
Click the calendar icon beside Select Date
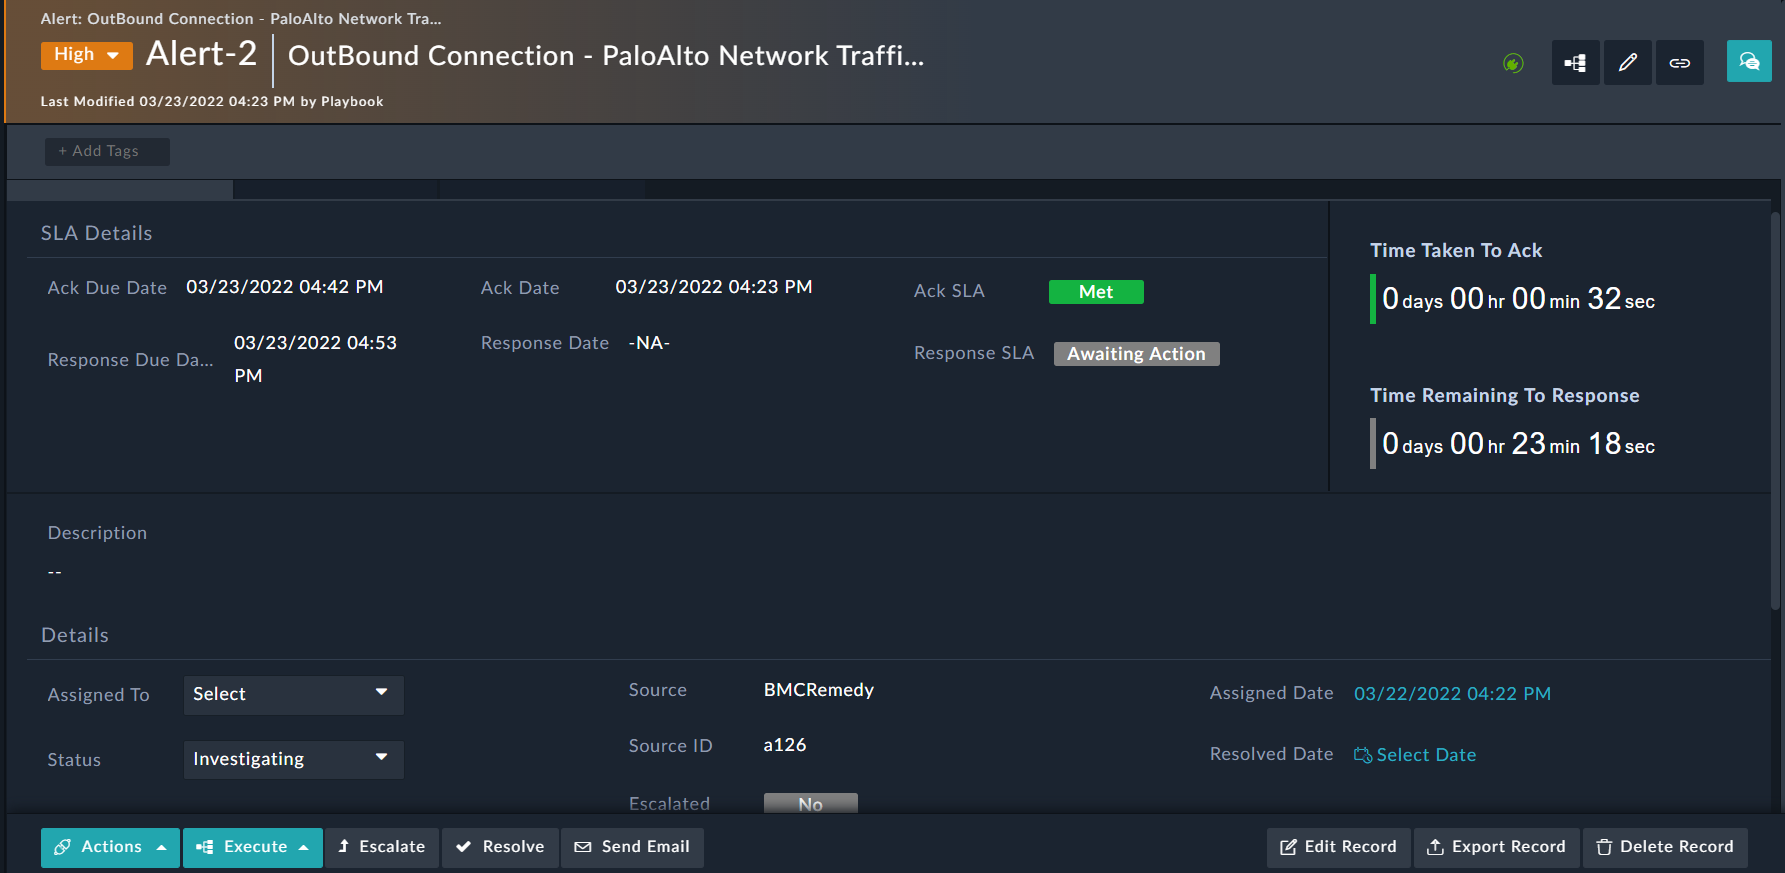(x=1363, y=755)
